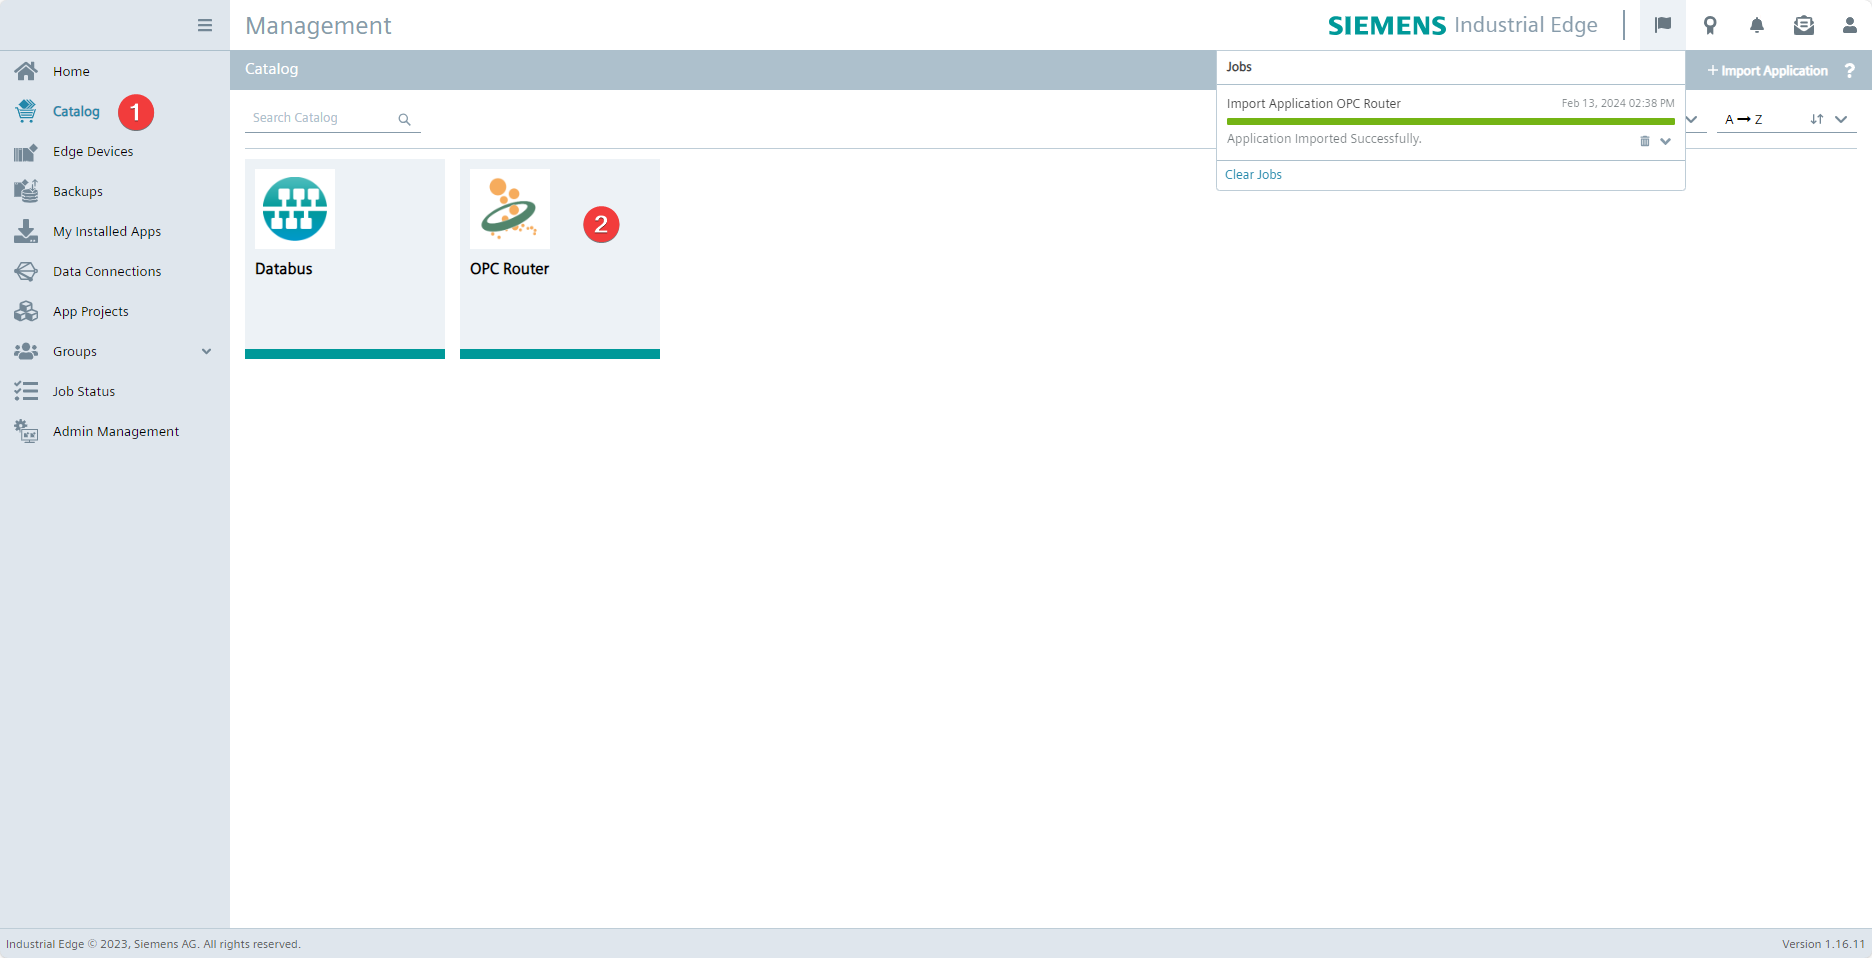Image resolution: width=1872 pixels, height=958 pixels.
Task: Open My Installed Apps page
Action: [x=106, y=231]
